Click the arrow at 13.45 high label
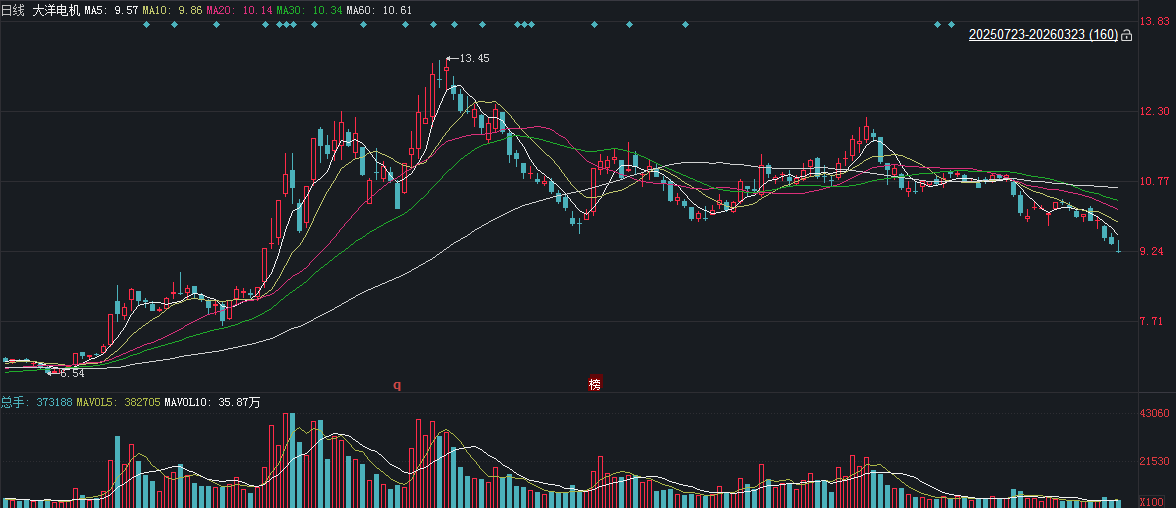The width and height of the screenshot is (1176, 508). [x=452, y=59]
